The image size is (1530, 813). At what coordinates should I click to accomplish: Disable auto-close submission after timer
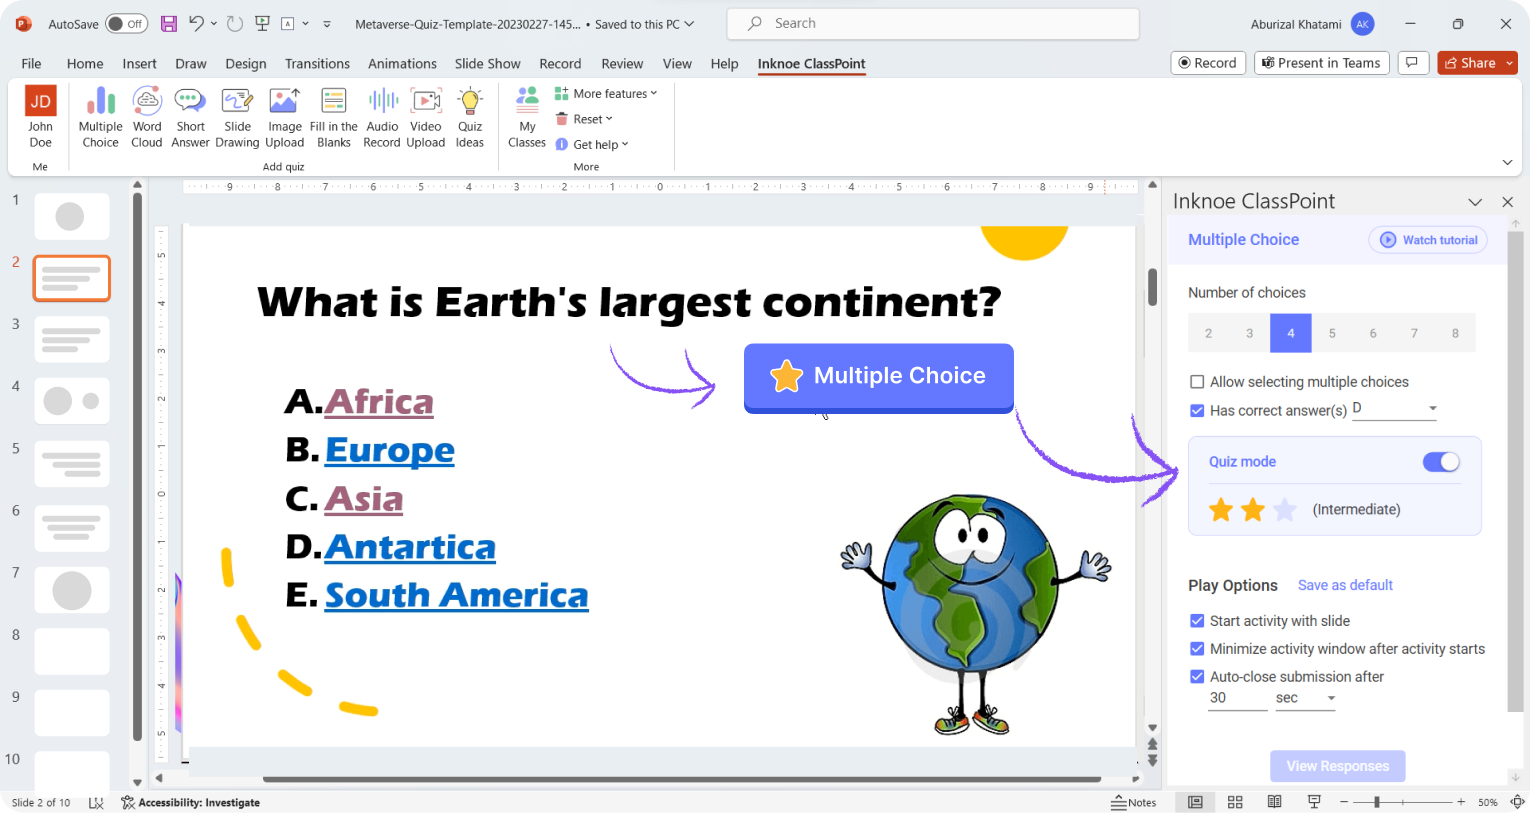click(1197, 677)
